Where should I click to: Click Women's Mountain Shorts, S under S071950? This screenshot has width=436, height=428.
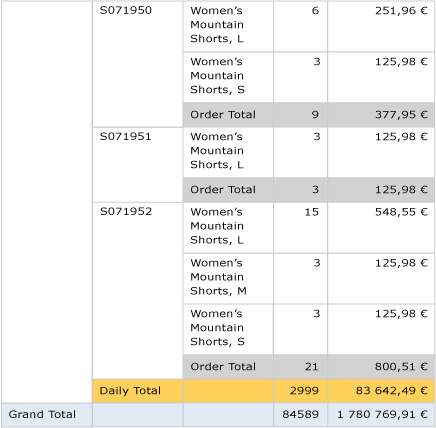pos(228,77)
